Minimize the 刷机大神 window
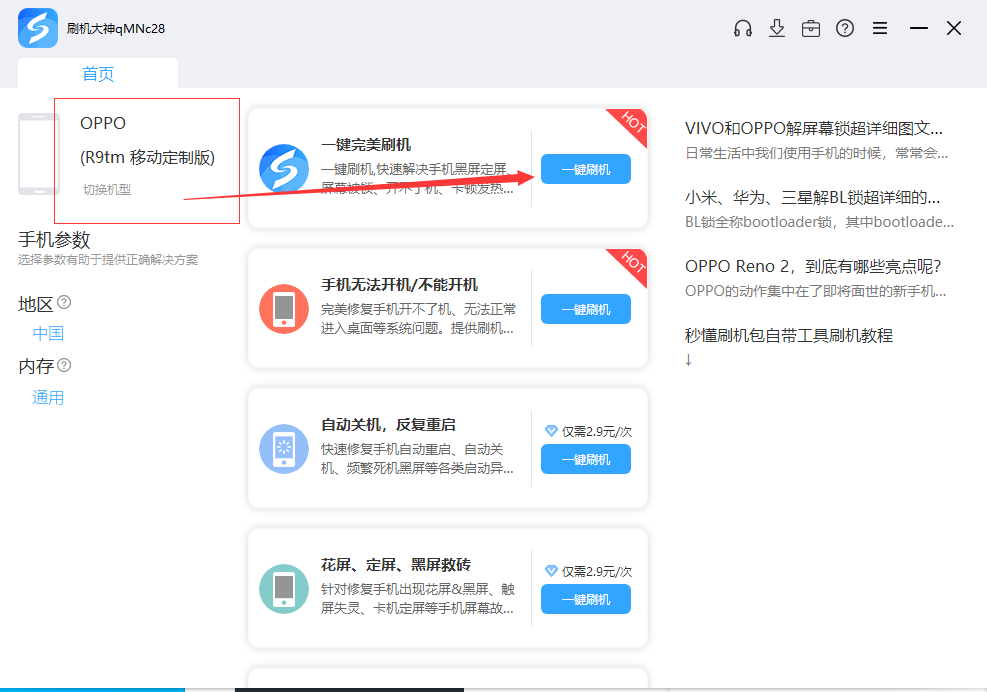Screen dimensions: 987x692 tap(918, 28)
